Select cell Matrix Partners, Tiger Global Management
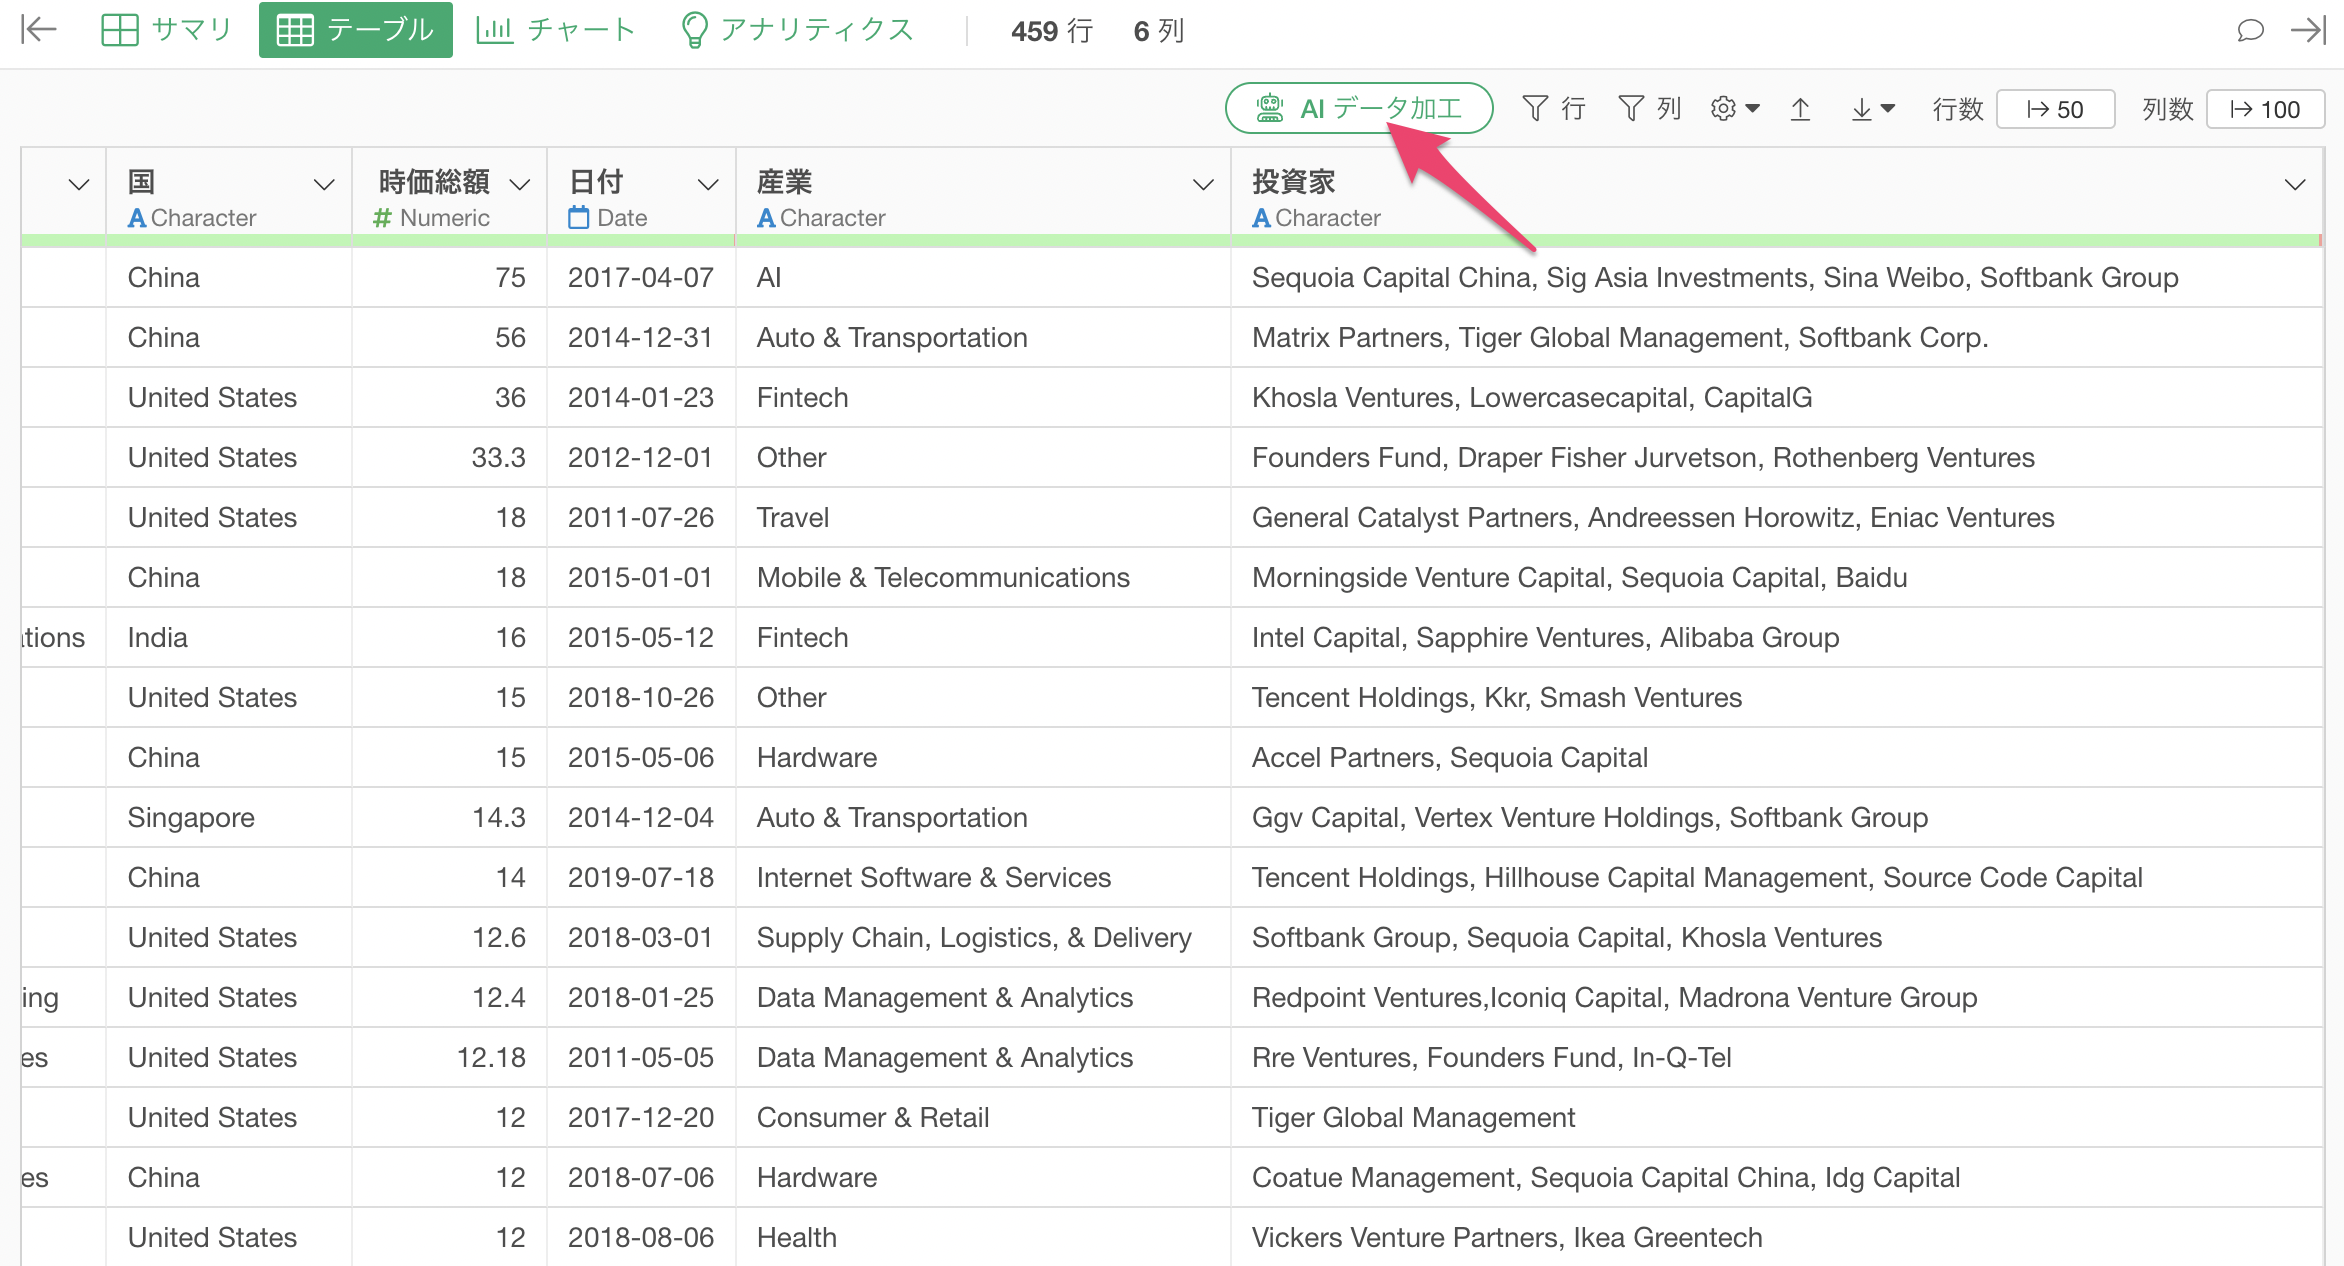This screenshot has height=1266, width=2344. [1776, 337]
